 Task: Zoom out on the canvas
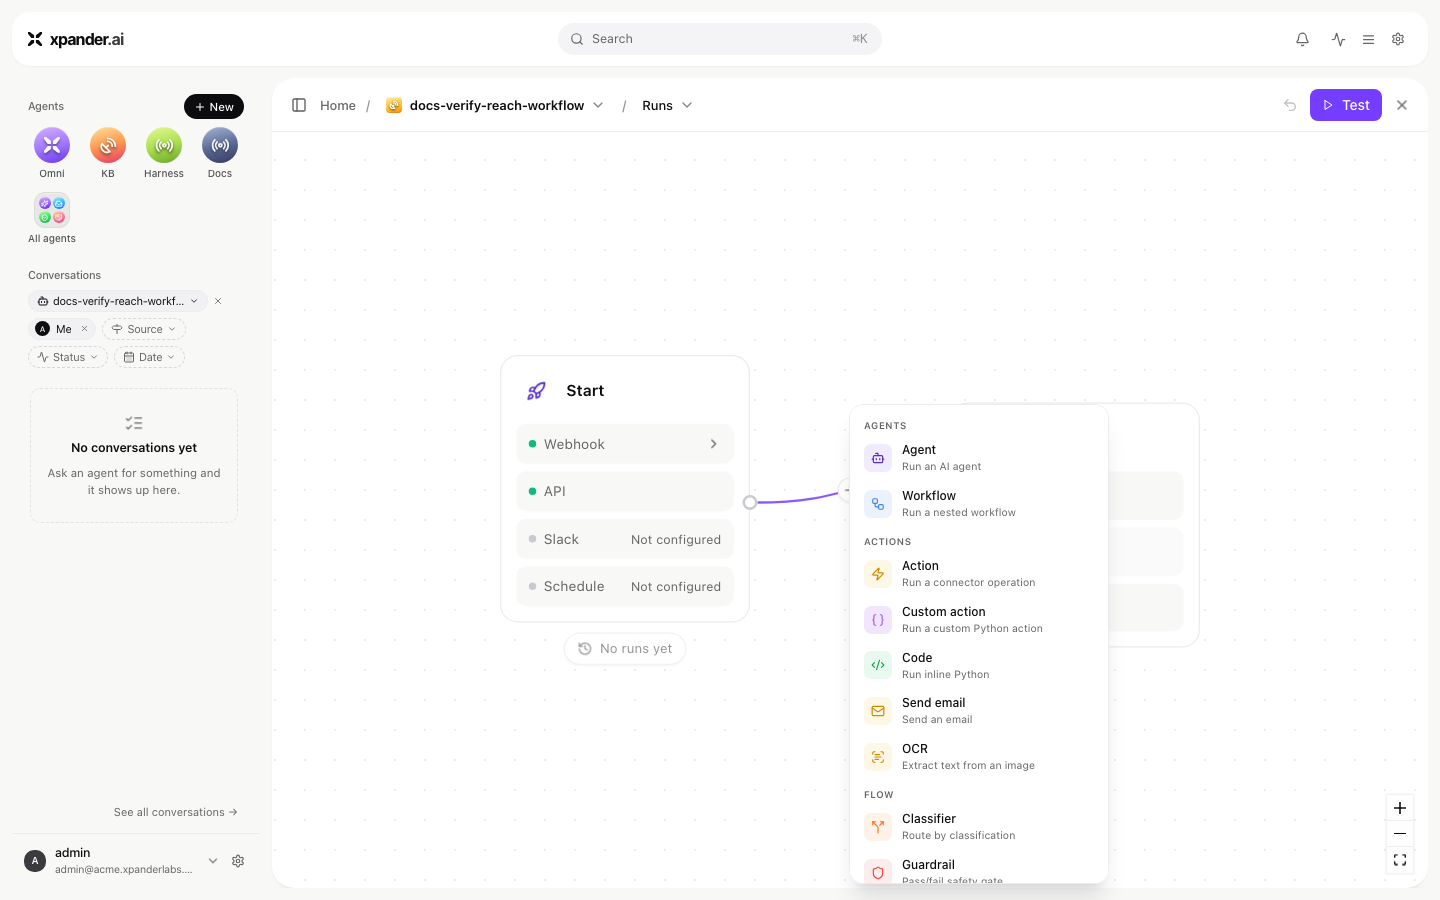coord(1400,834)
